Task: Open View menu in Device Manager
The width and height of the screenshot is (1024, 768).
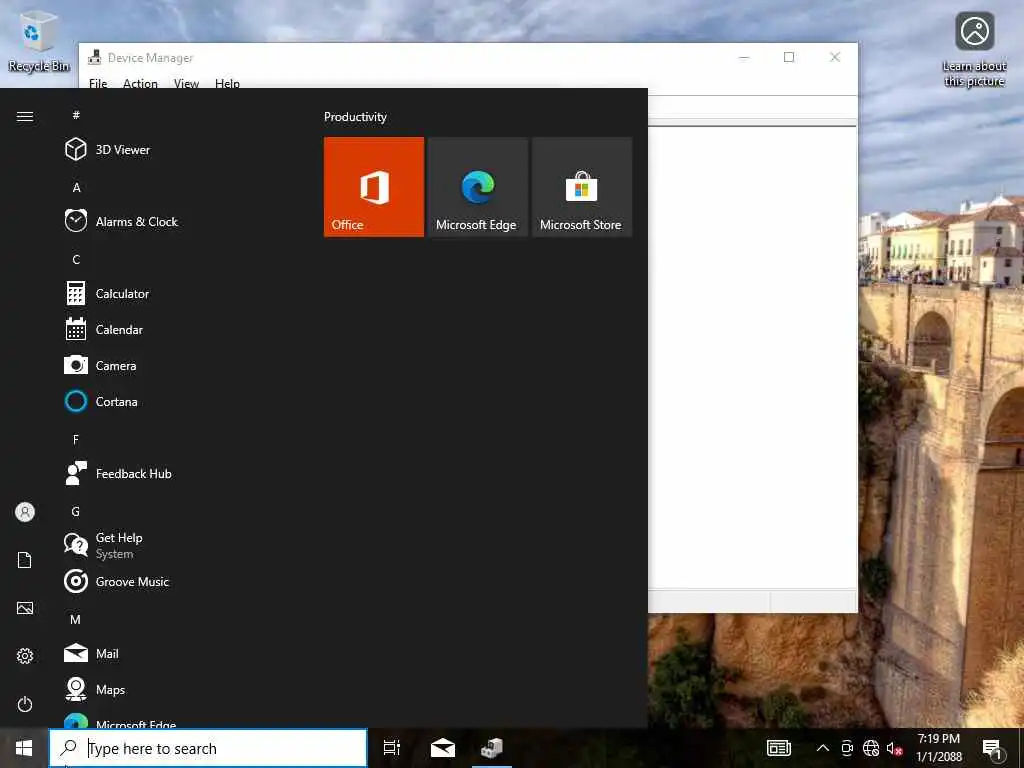Action: 186,83
